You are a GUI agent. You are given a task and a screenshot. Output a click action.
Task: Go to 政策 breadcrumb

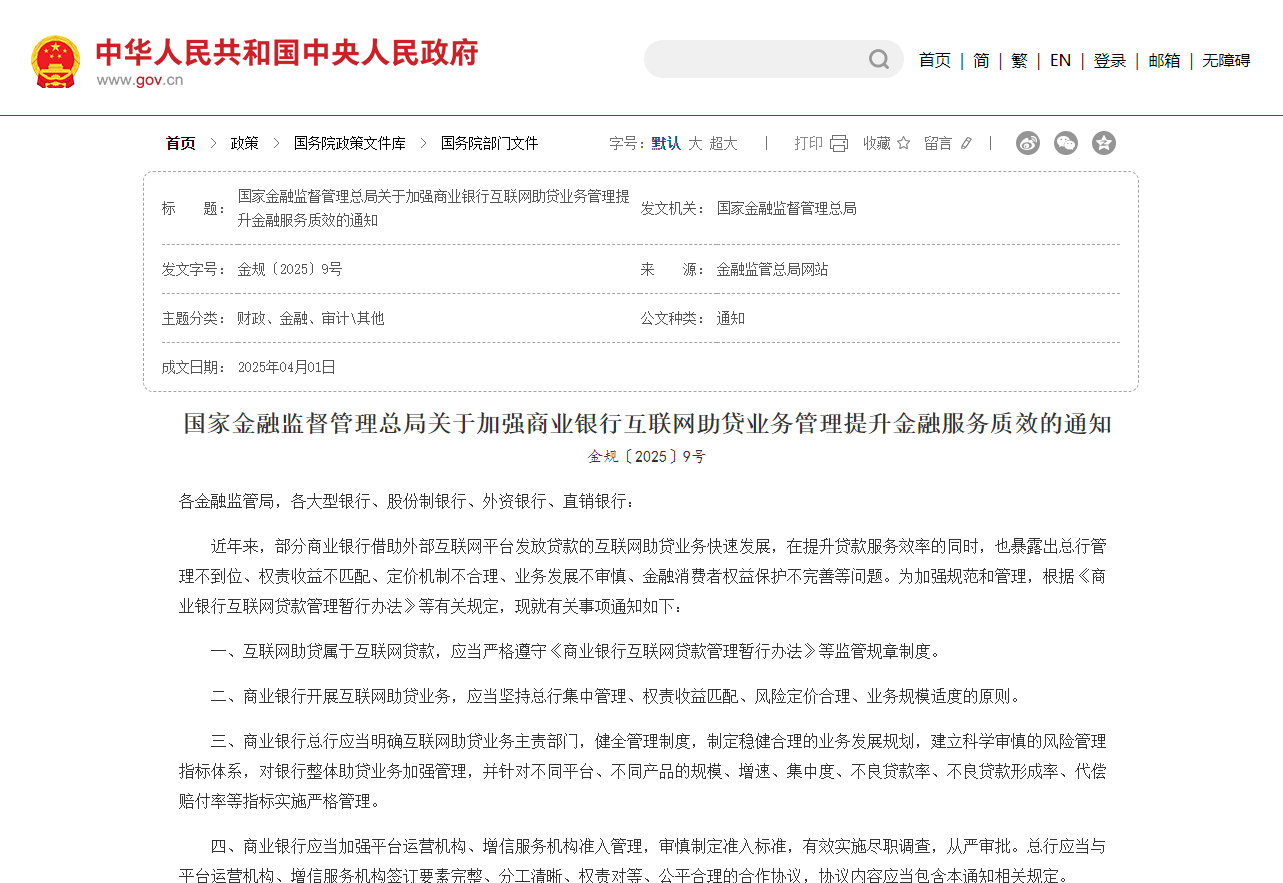245,144
